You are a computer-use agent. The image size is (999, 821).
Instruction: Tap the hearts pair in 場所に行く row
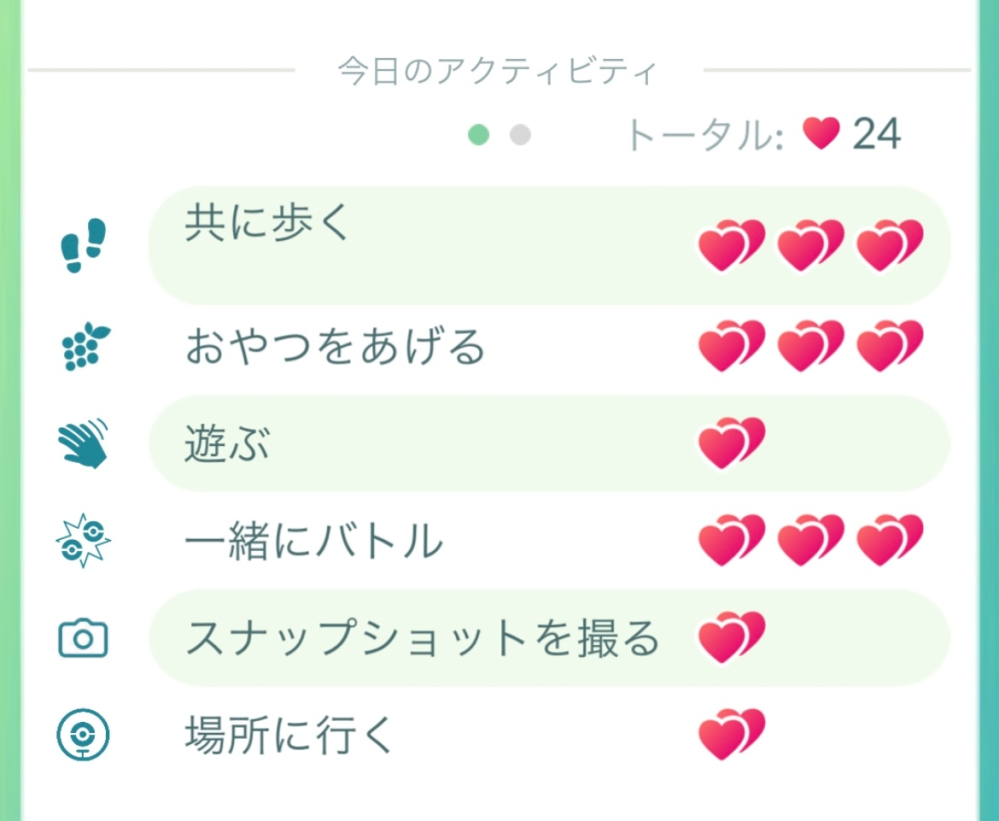pos(731,734)
